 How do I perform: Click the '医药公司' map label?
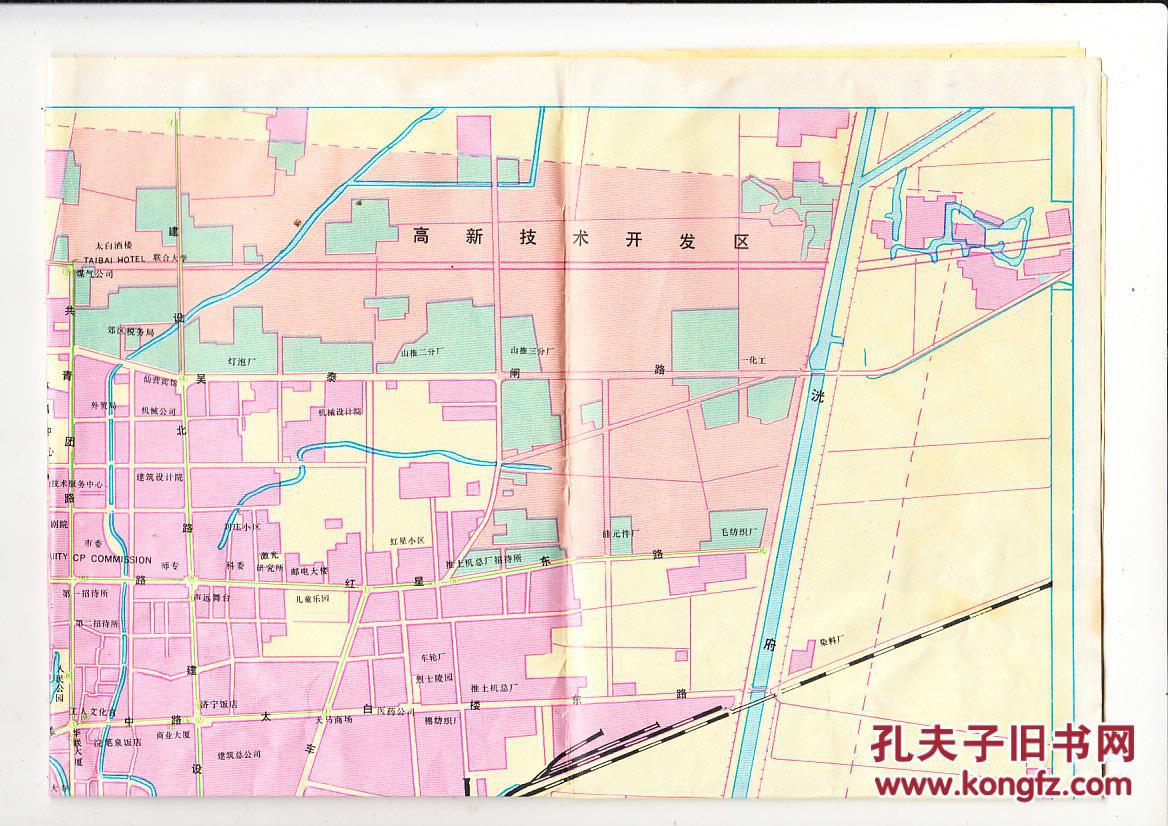pos(396,712)
